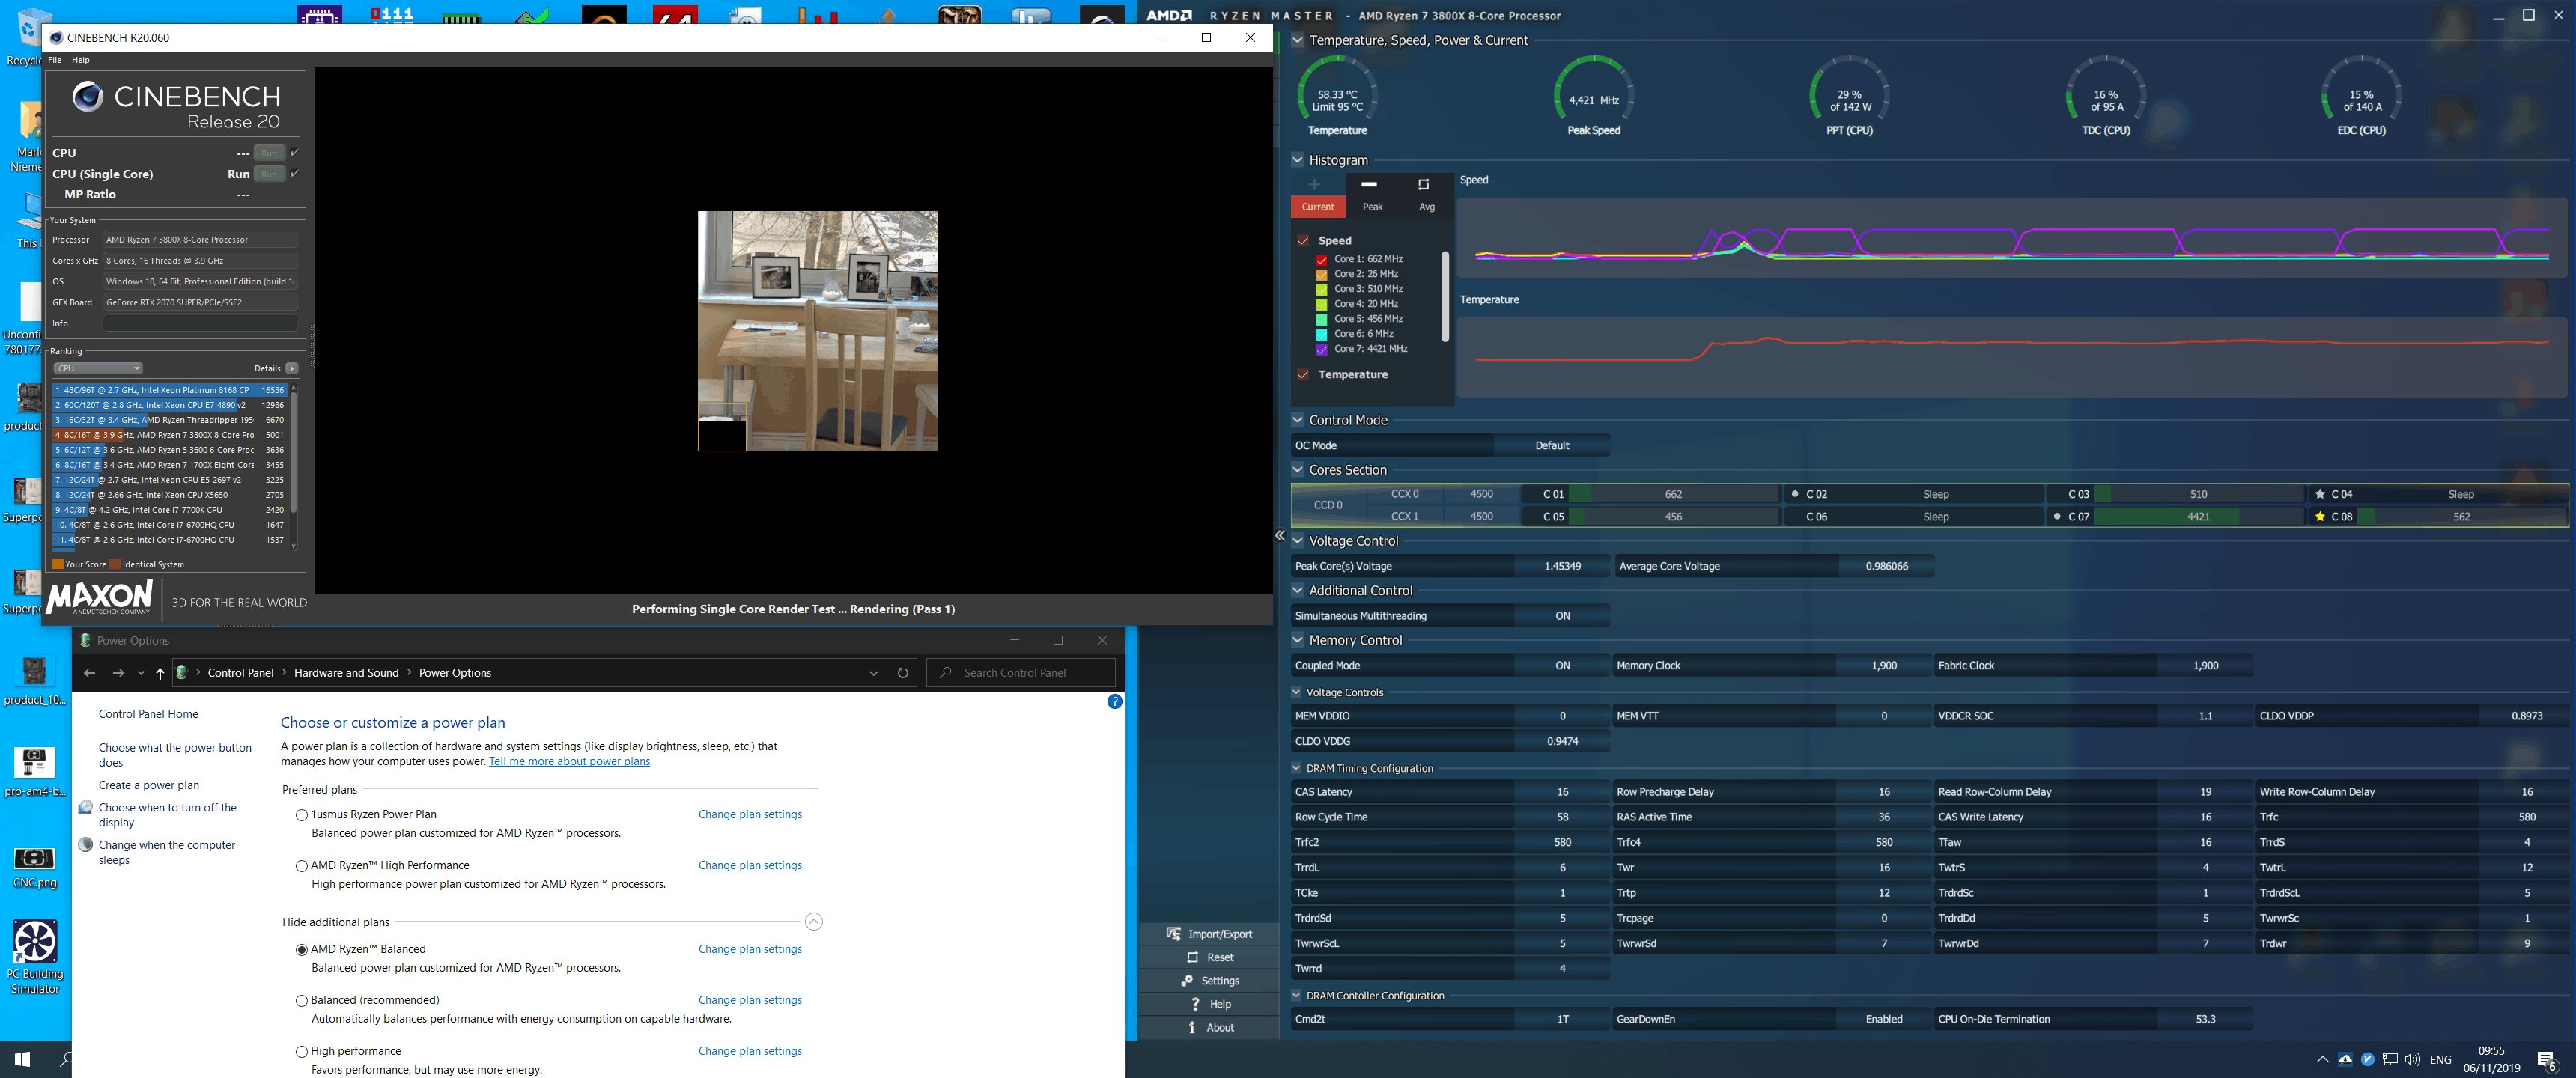Click Tell me more about power plans link
This screenshot has height=1078, width=2576.
[569, 762]
